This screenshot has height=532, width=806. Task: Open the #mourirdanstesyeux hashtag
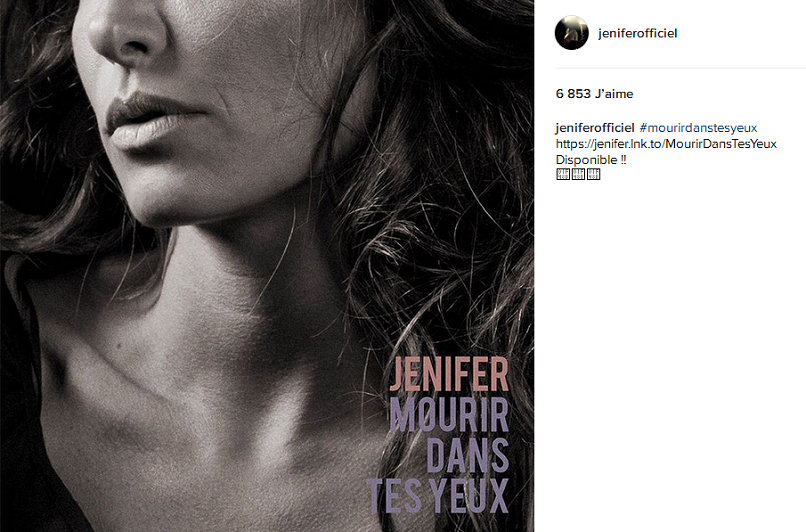[698, 128]
